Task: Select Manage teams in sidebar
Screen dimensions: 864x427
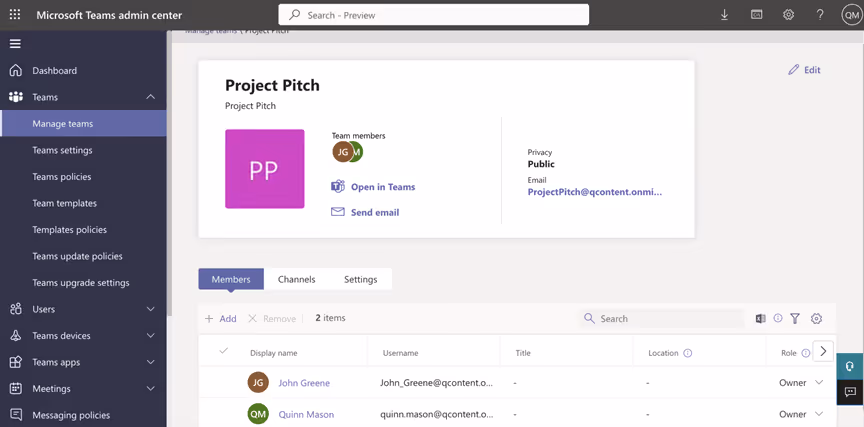Action: point(83,123)
